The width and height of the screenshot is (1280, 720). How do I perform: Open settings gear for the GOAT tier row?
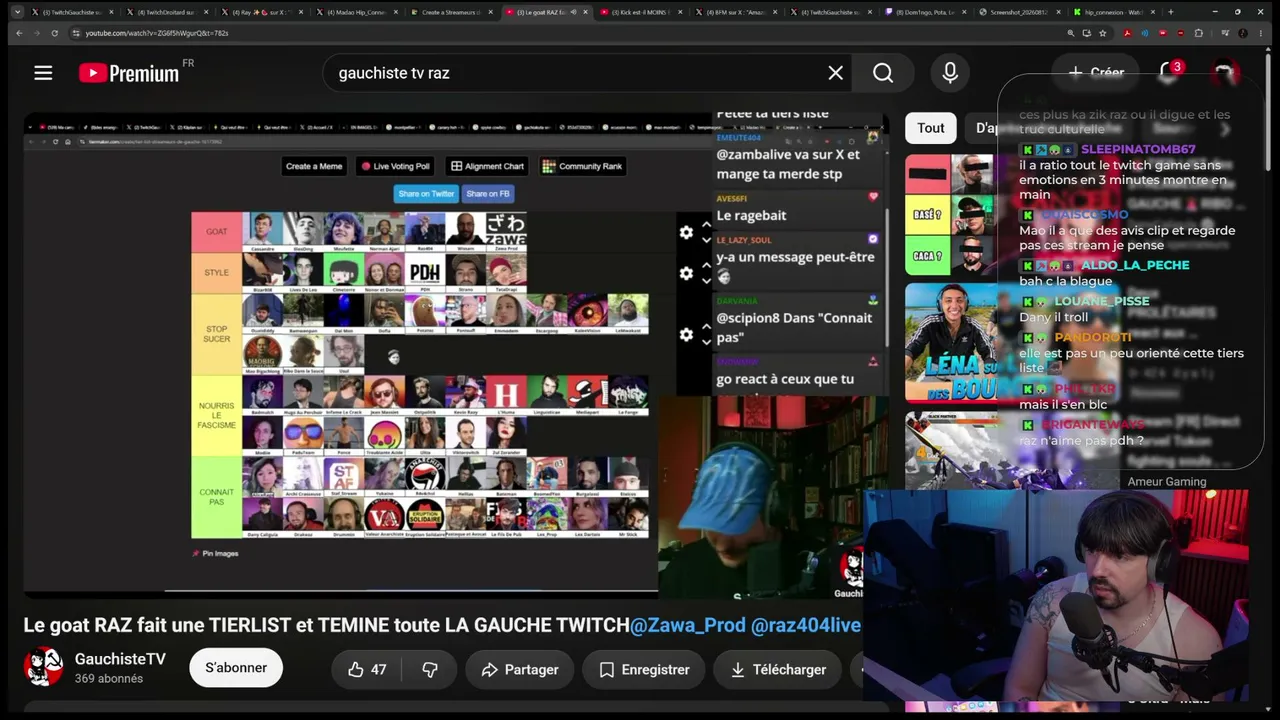(686, 232)
